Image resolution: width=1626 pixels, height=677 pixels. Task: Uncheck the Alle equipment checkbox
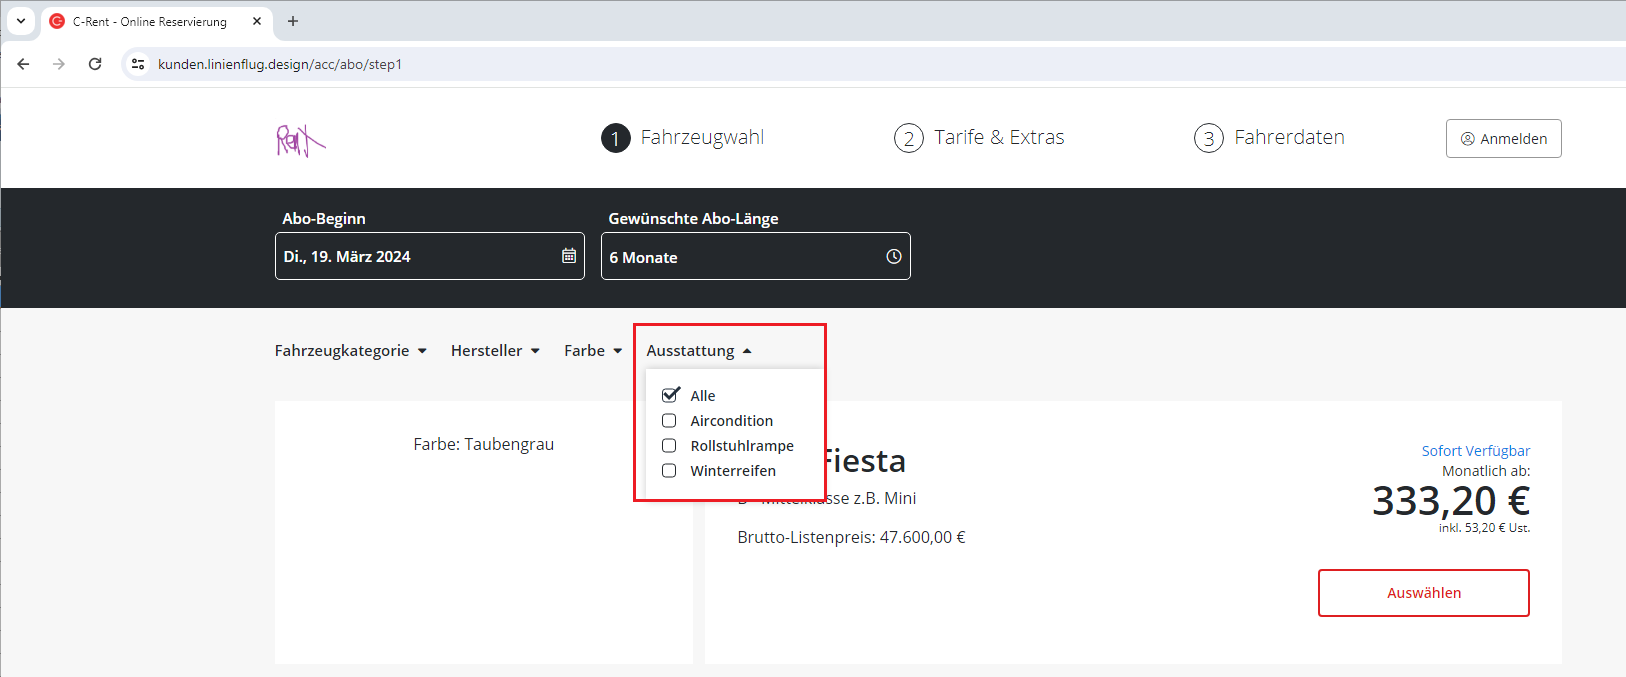(x=670, y=395)
